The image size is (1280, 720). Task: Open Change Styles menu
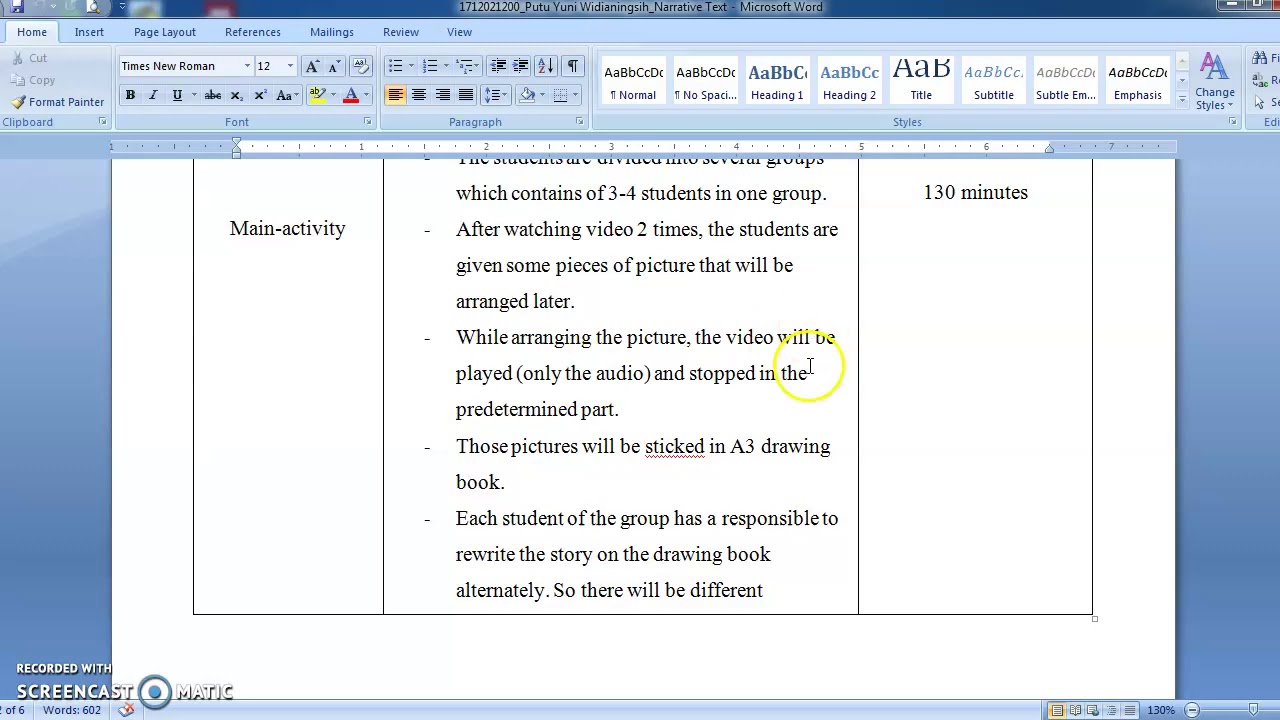1215,83
